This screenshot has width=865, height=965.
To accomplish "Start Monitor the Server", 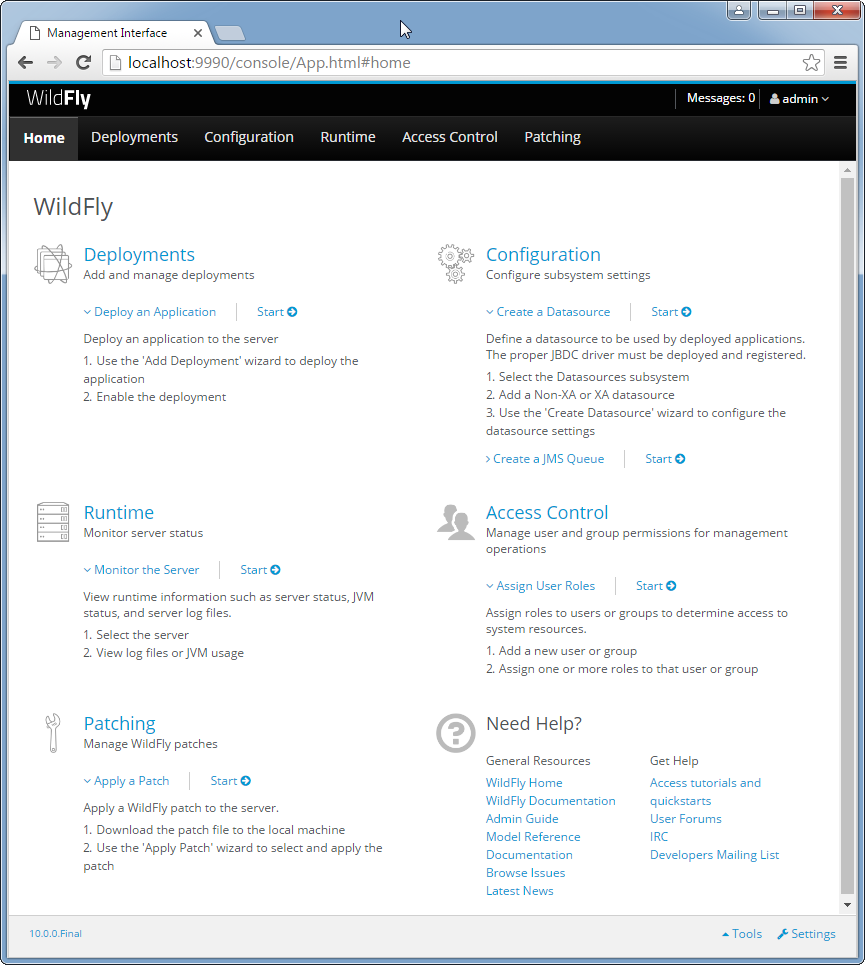I will click(x=260, y=570).
